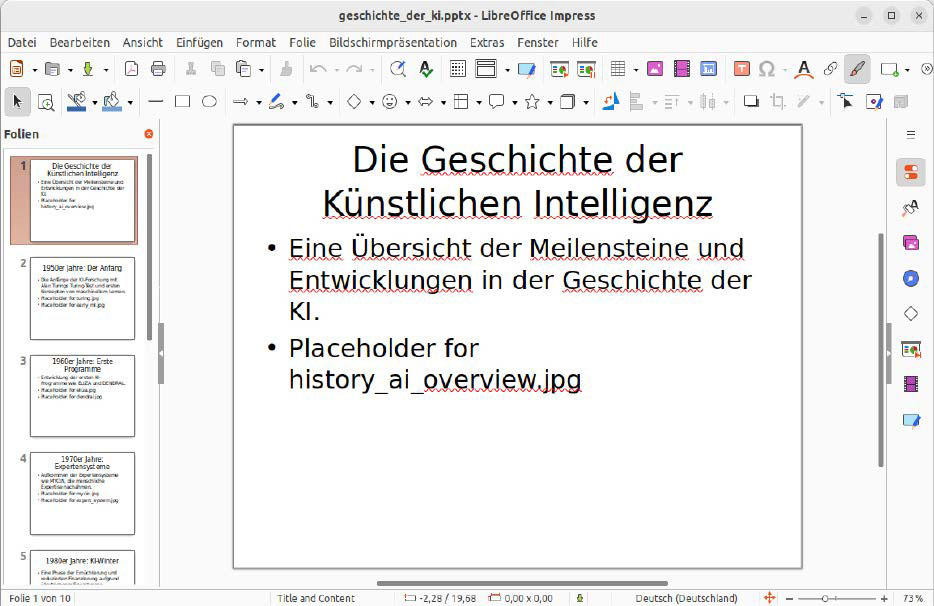Open sidebar Gallery deck
Image resolution: width=934 pixels, height=606 pixels.
coord(911,243)
